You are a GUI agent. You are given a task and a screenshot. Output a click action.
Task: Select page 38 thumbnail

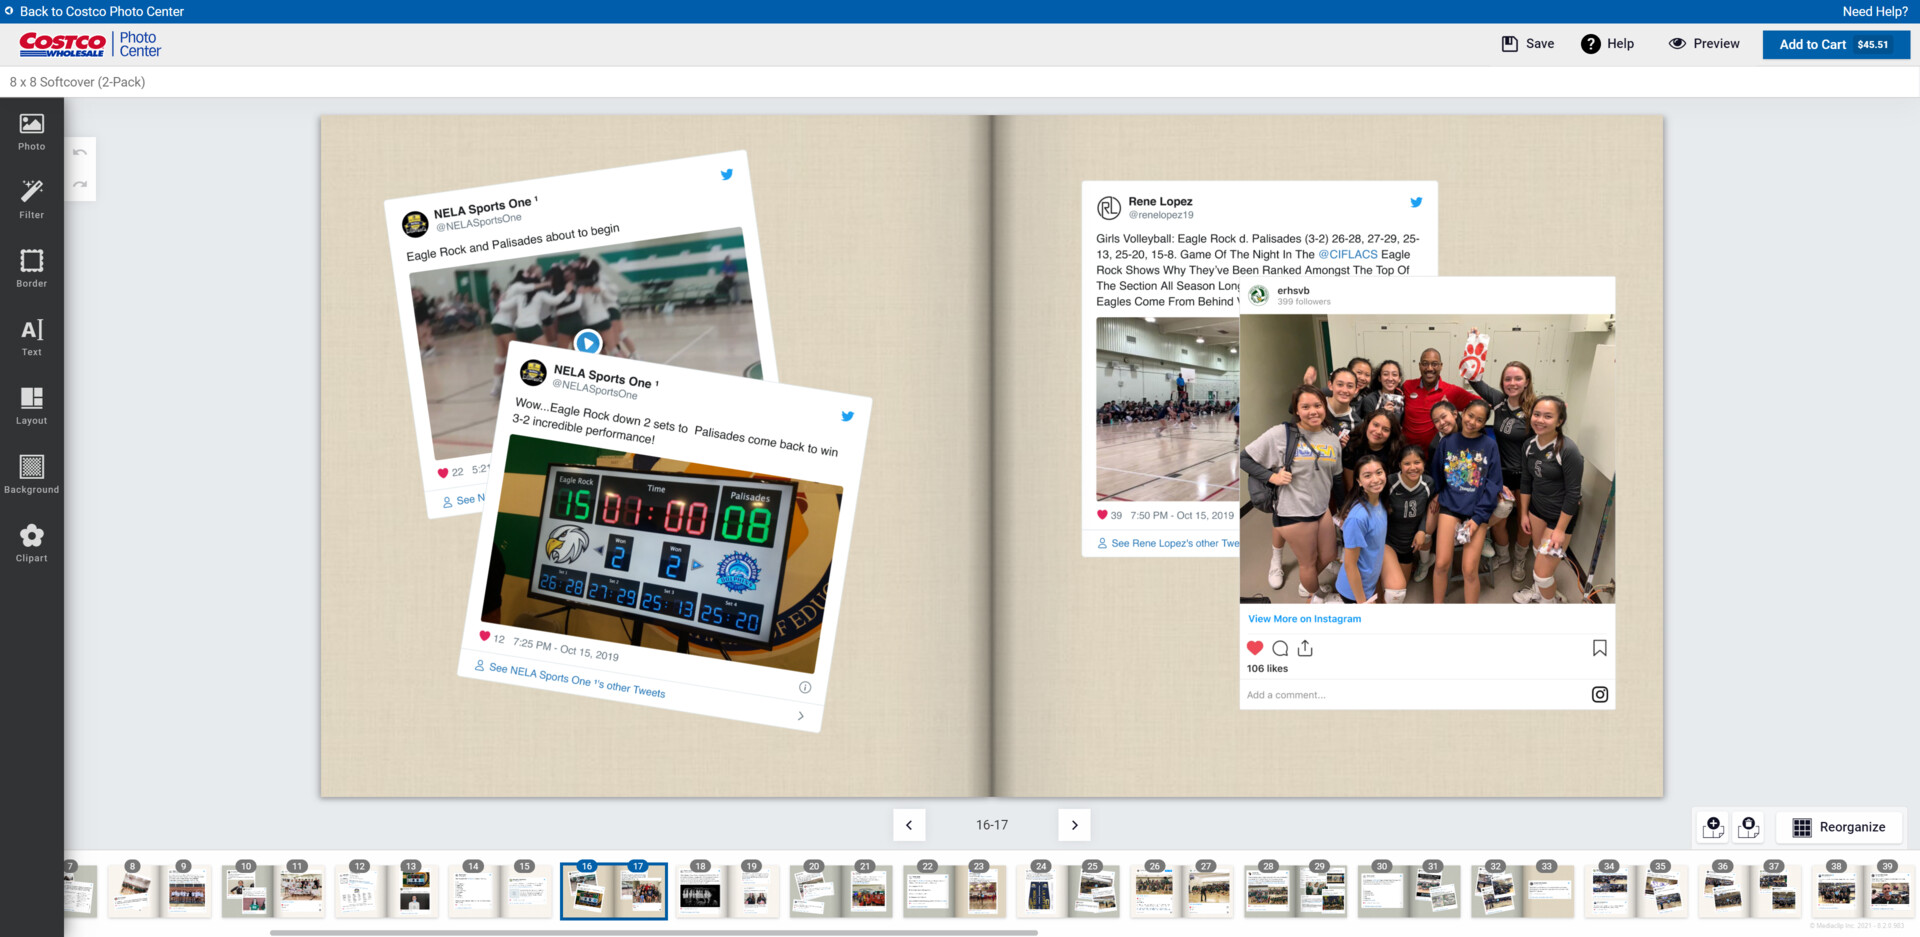pos(1837,891)
